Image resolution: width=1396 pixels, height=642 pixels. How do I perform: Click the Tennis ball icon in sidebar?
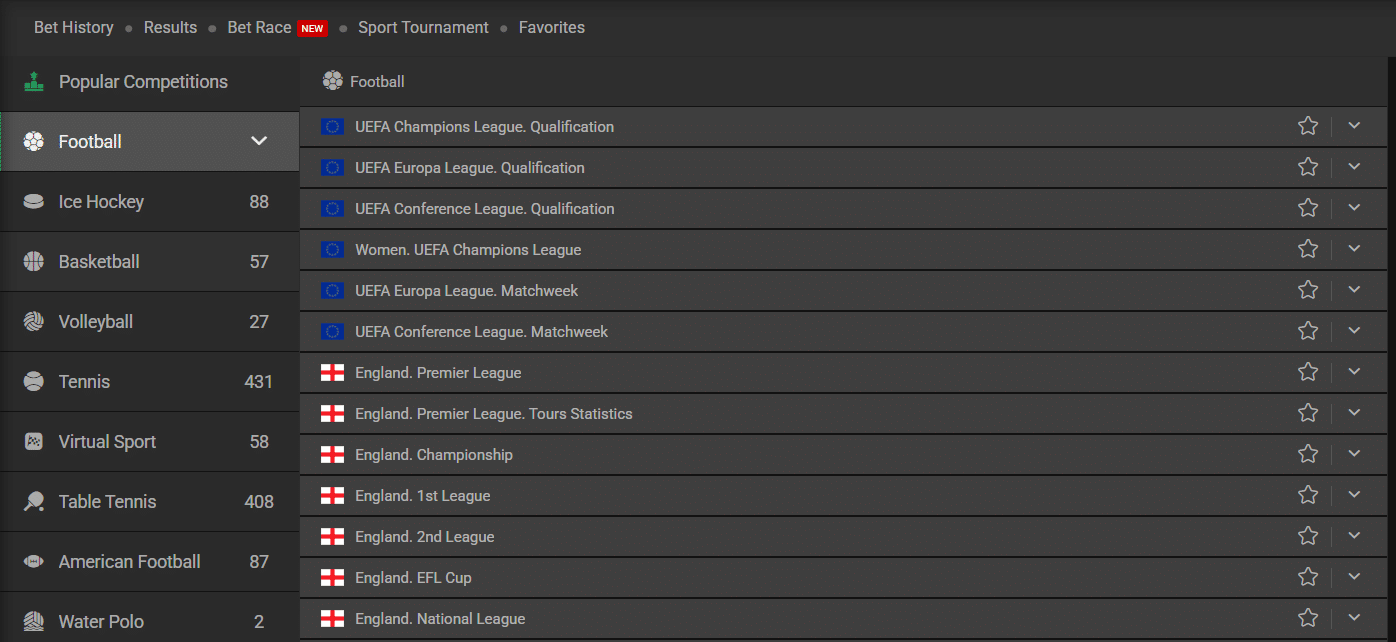[33, 381]
